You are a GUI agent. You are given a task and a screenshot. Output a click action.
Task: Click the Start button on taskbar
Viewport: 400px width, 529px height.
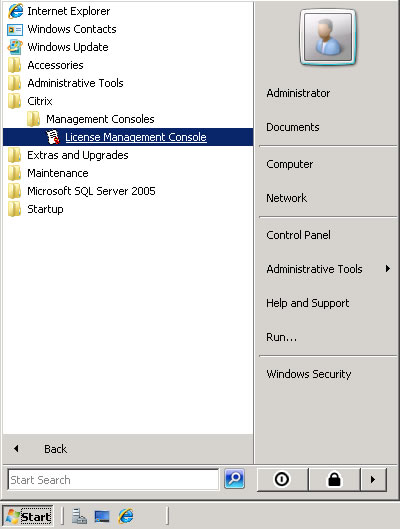click(28, 516)
